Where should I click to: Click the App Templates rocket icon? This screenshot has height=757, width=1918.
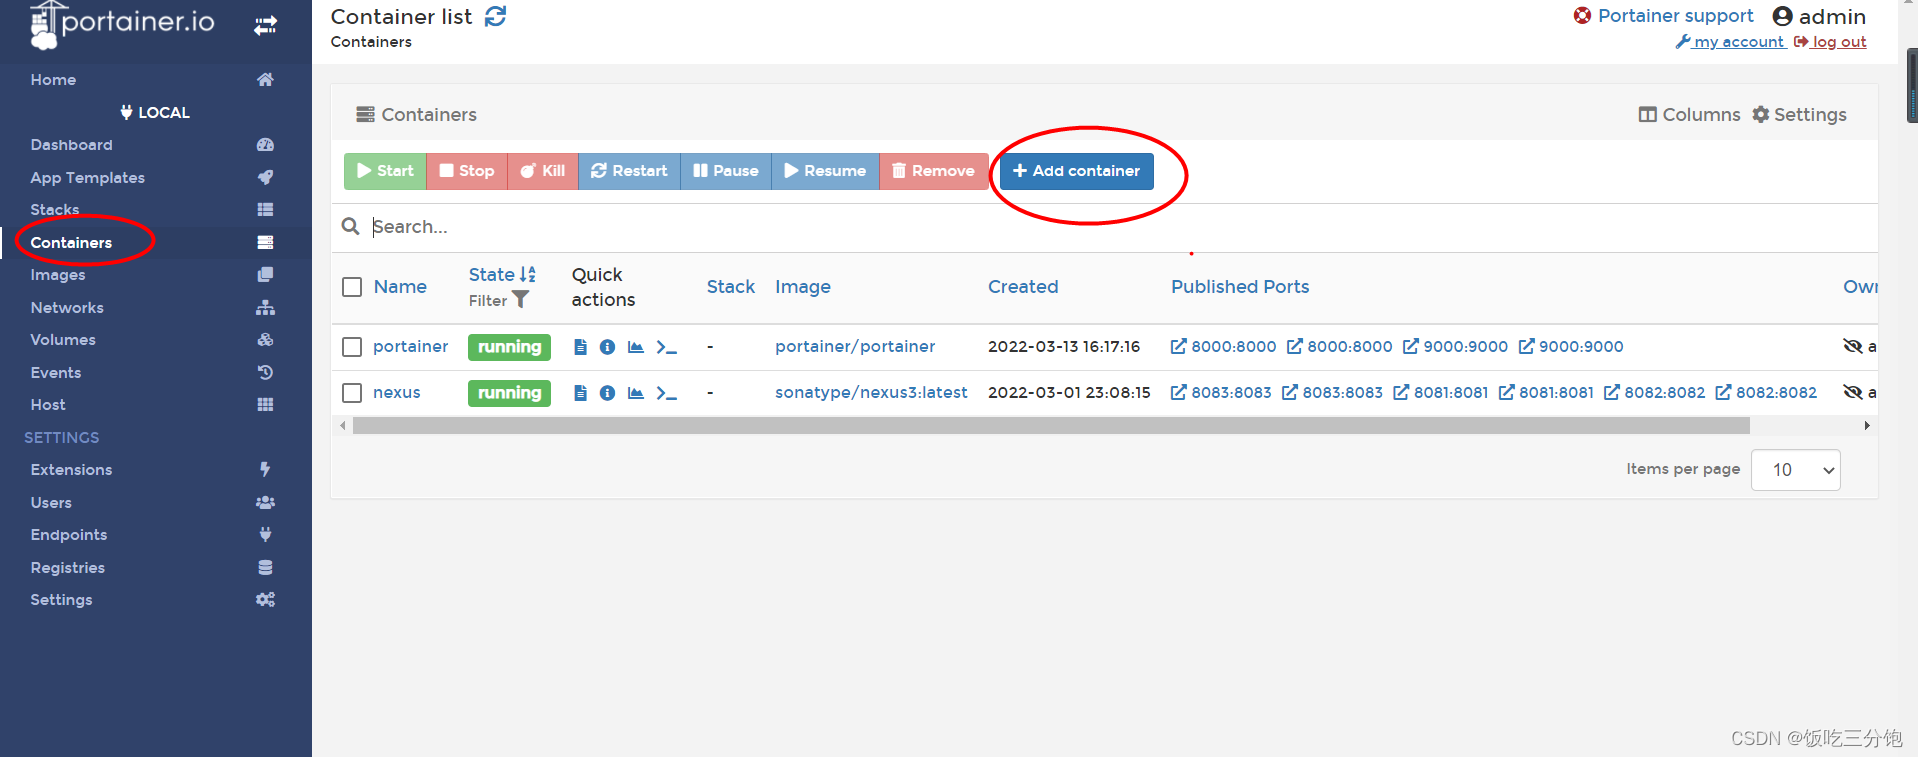click(265, 177)
